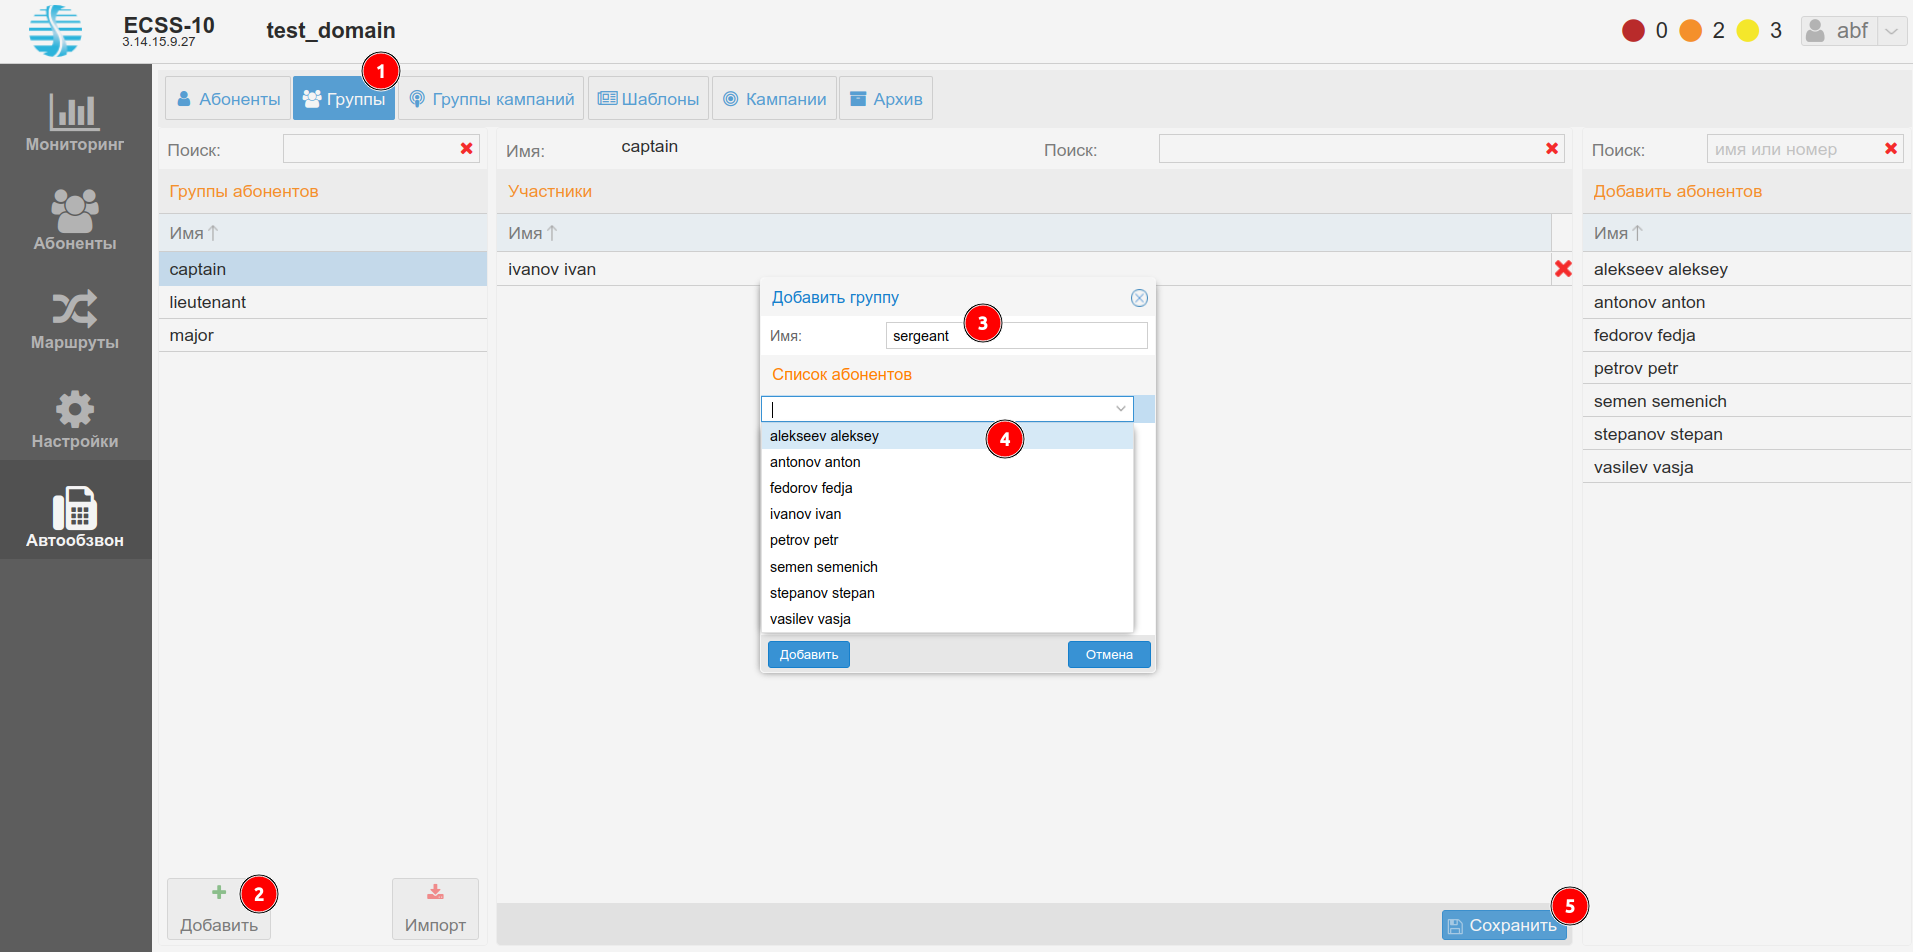
Task: Open the Мониторинг sidebar section
Action: click(x=75, y=124)
